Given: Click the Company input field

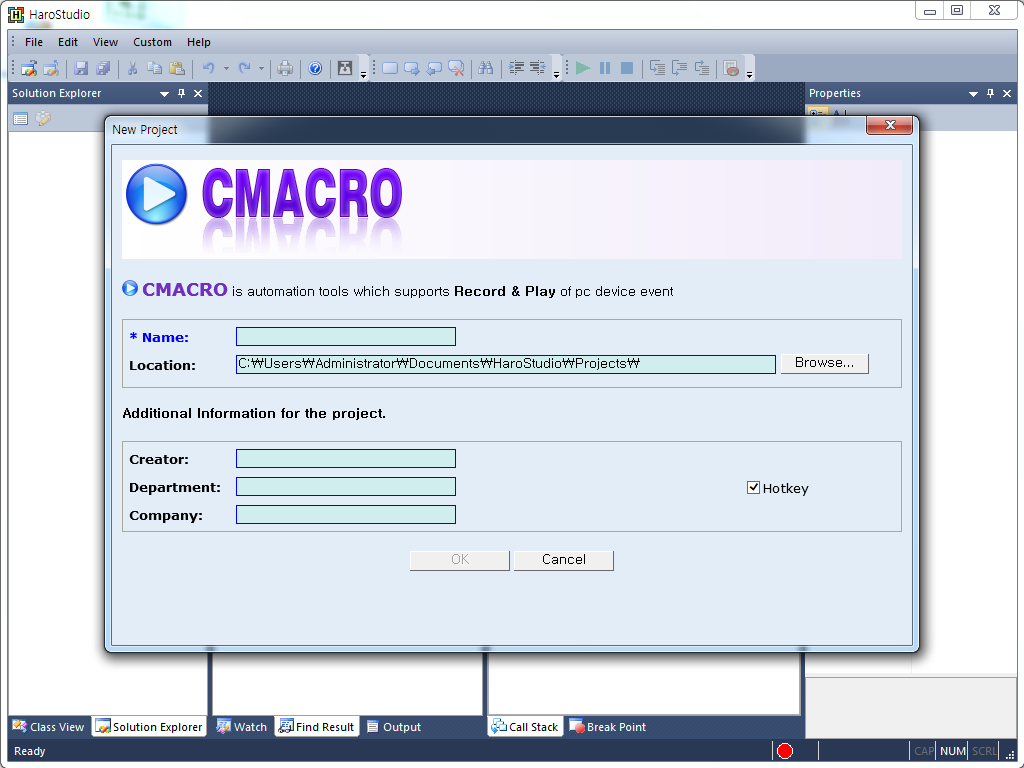Looking at the screenshot, I should coord(346,515).
